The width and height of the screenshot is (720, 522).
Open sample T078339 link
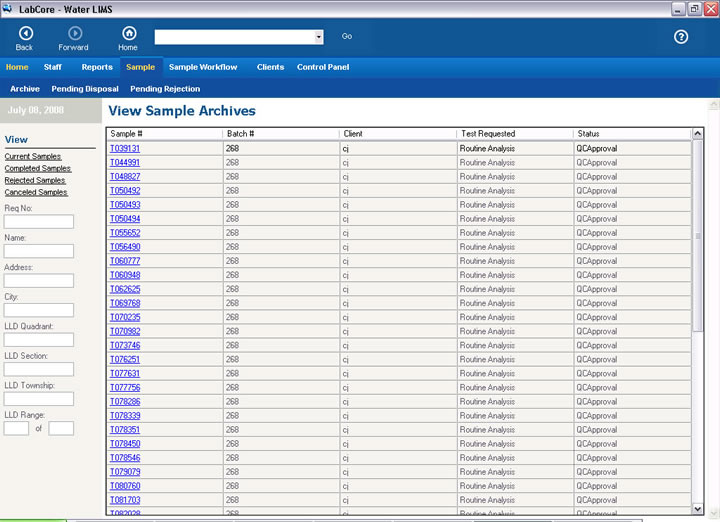125,415
